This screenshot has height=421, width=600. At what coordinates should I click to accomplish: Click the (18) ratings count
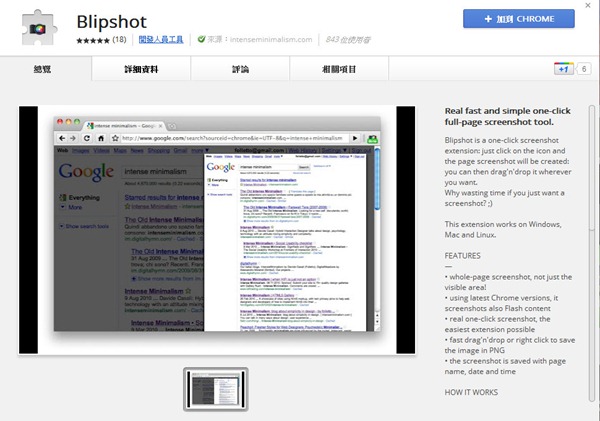(x=119, y=39)
